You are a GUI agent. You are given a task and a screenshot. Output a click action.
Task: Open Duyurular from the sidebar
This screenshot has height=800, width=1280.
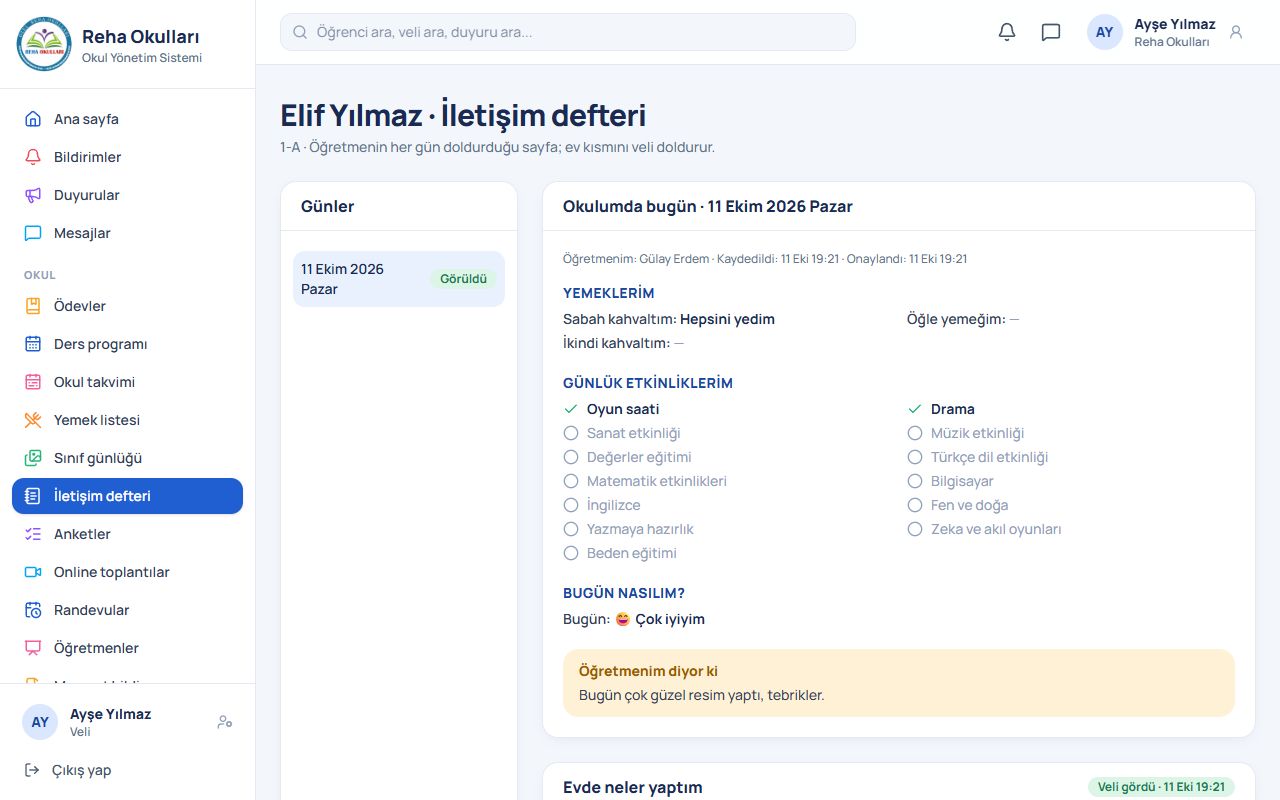[127, 195]
